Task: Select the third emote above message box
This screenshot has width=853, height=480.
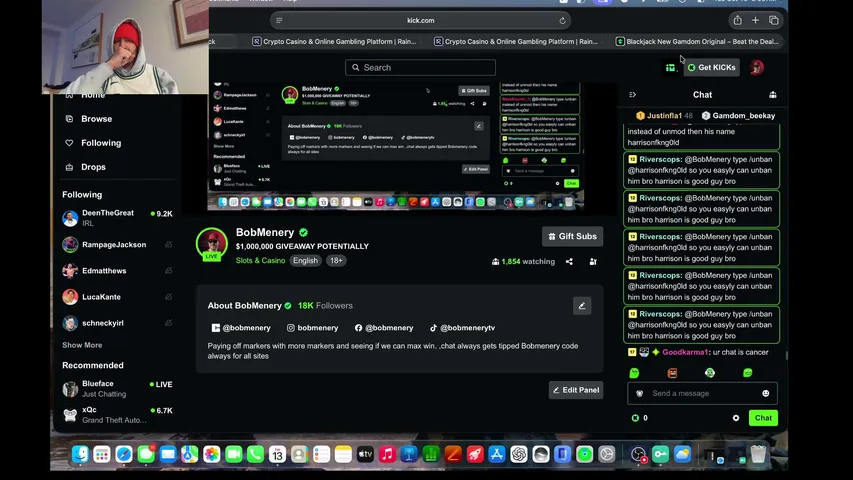Action: [710, 373]
